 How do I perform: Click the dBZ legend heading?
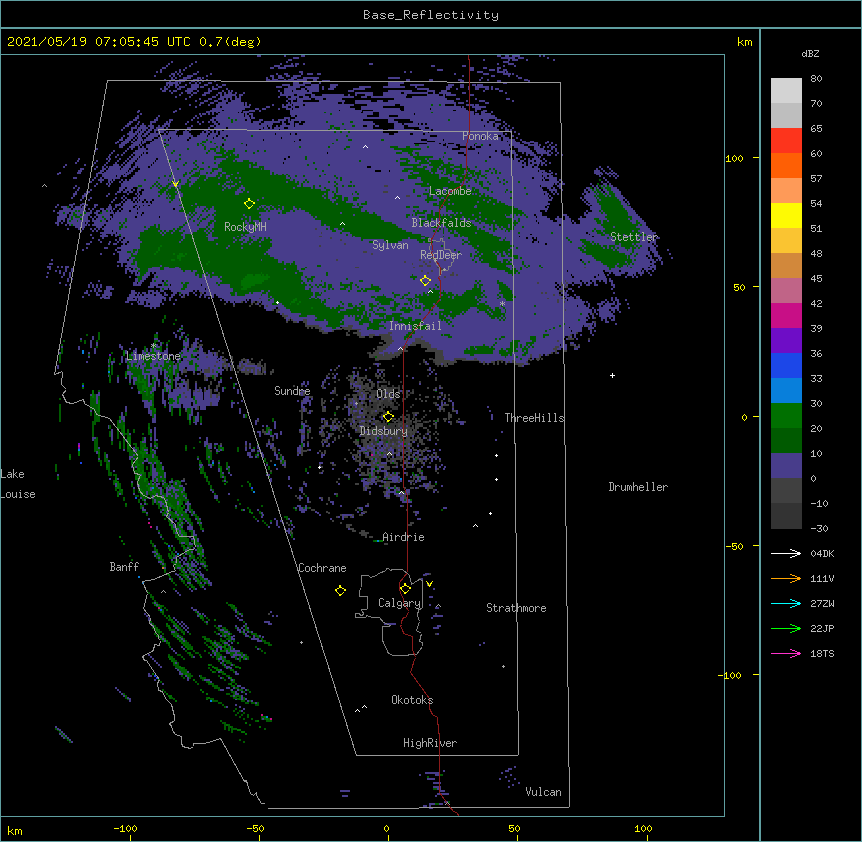pyautogui.click(x=810, y=53)
